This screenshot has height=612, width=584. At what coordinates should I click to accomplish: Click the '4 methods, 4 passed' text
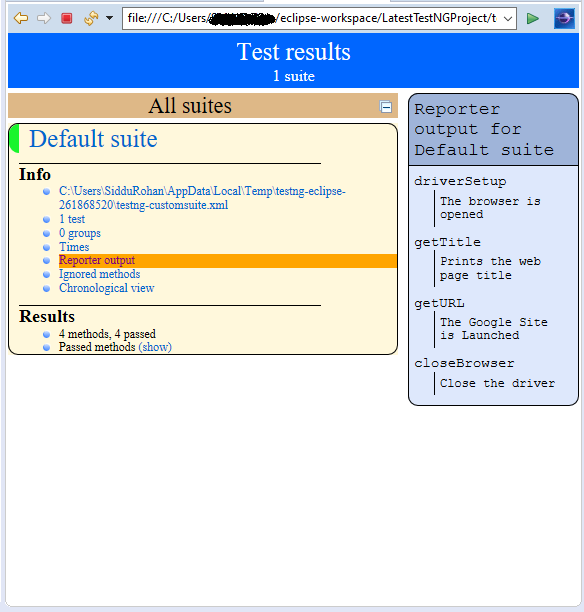click(107, 334)
